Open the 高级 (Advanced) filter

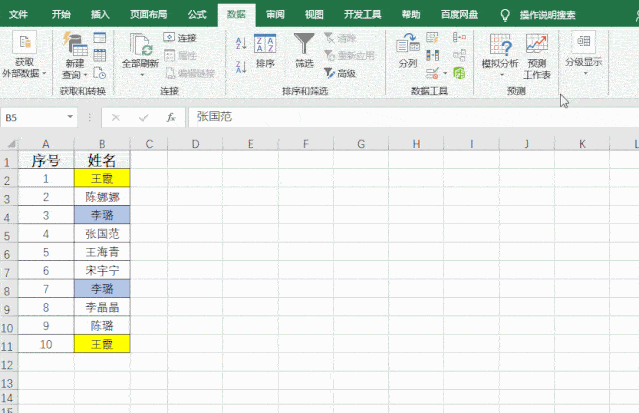(x=340, y=73)
